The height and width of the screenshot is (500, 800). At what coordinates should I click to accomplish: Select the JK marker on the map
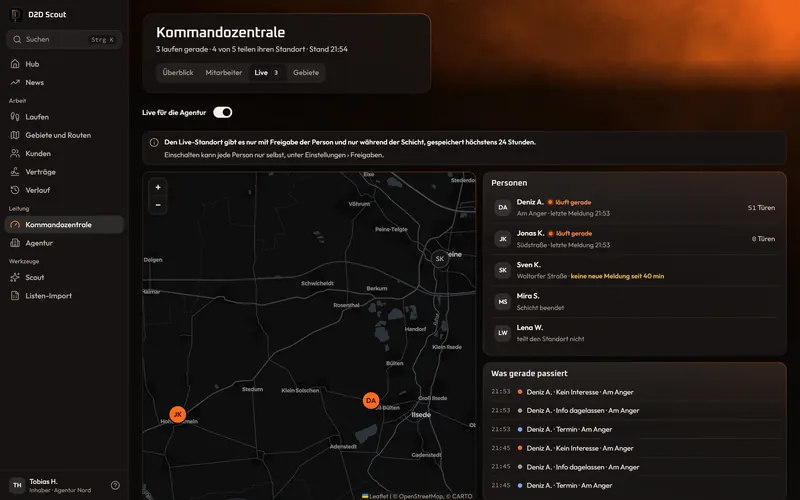tap(178, 414)
